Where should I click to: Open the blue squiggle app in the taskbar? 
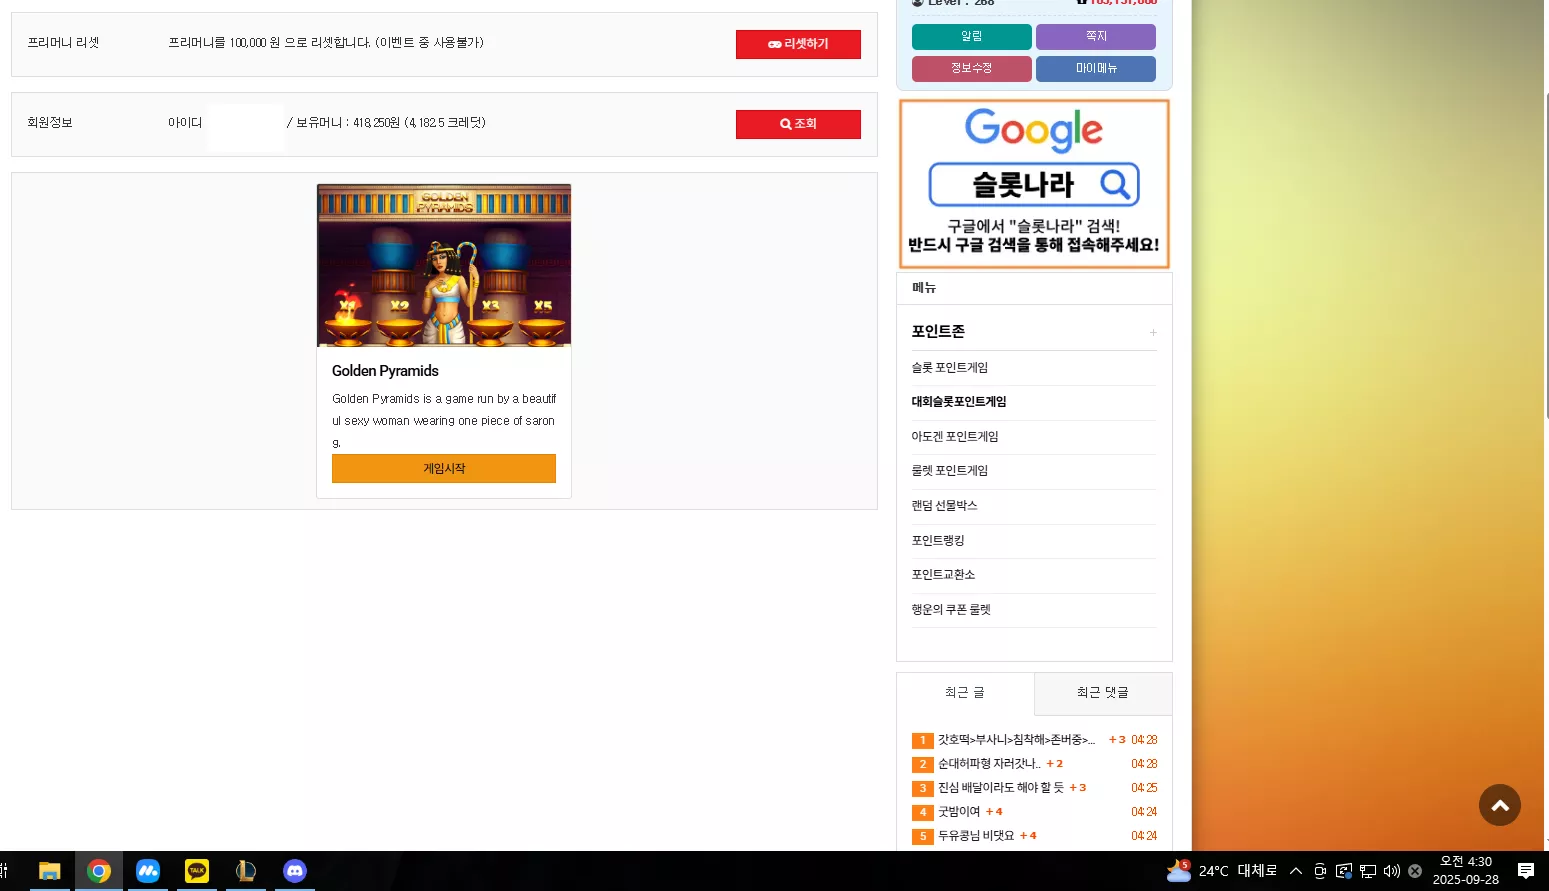[x=148, y=871]
